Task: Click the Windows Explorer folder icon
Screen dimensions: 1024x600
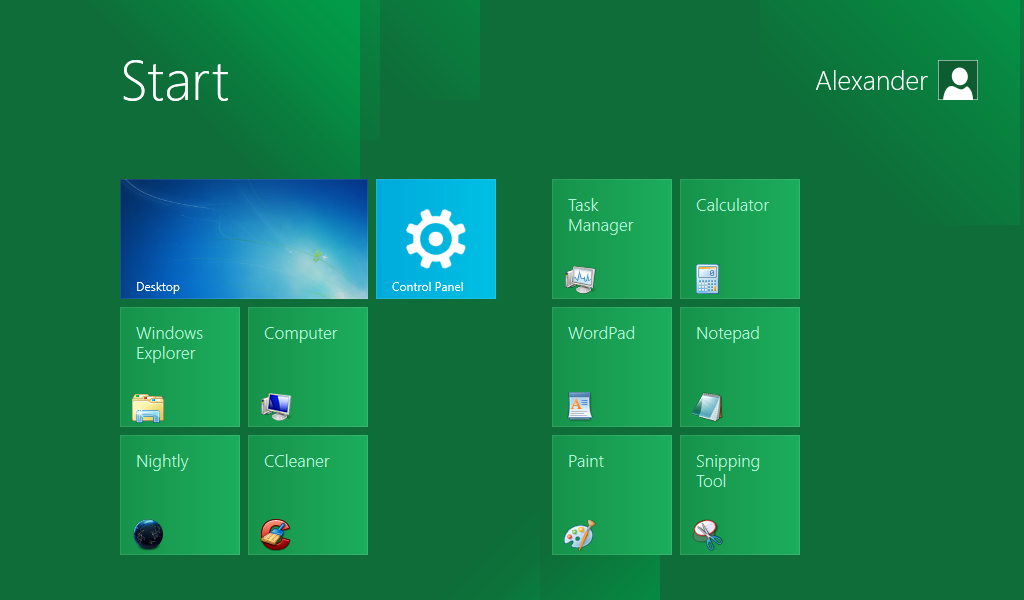Action: point(148,408)
